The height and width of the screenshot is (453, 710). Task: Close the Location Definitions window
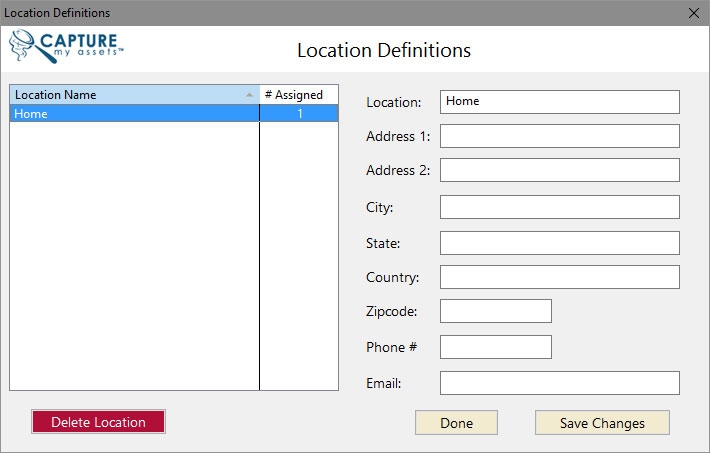tap(694, 13)
